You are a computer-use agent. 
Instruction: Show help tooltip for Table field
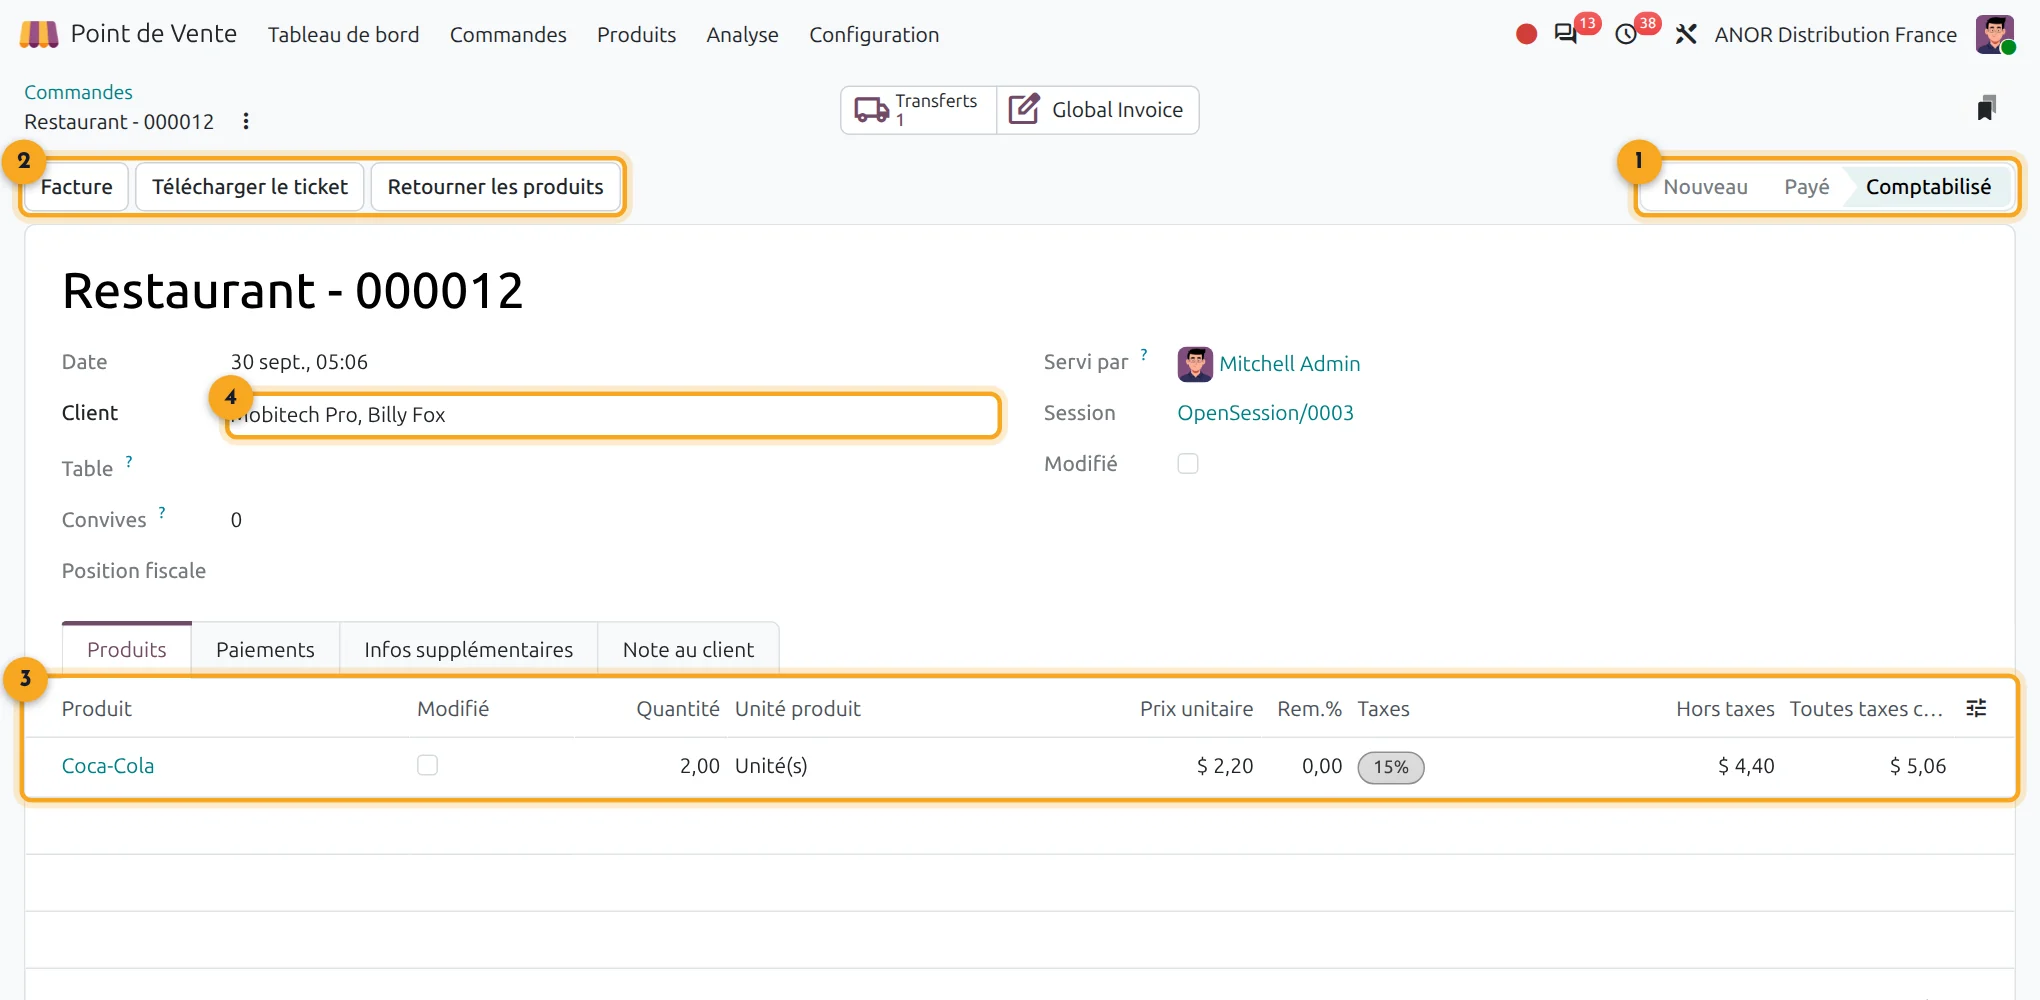(x=129, y=461)
